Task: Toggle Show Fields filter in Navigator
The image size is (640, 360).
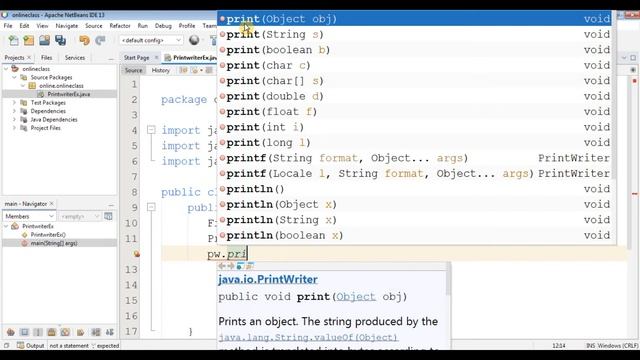Action: pos(24,332)
